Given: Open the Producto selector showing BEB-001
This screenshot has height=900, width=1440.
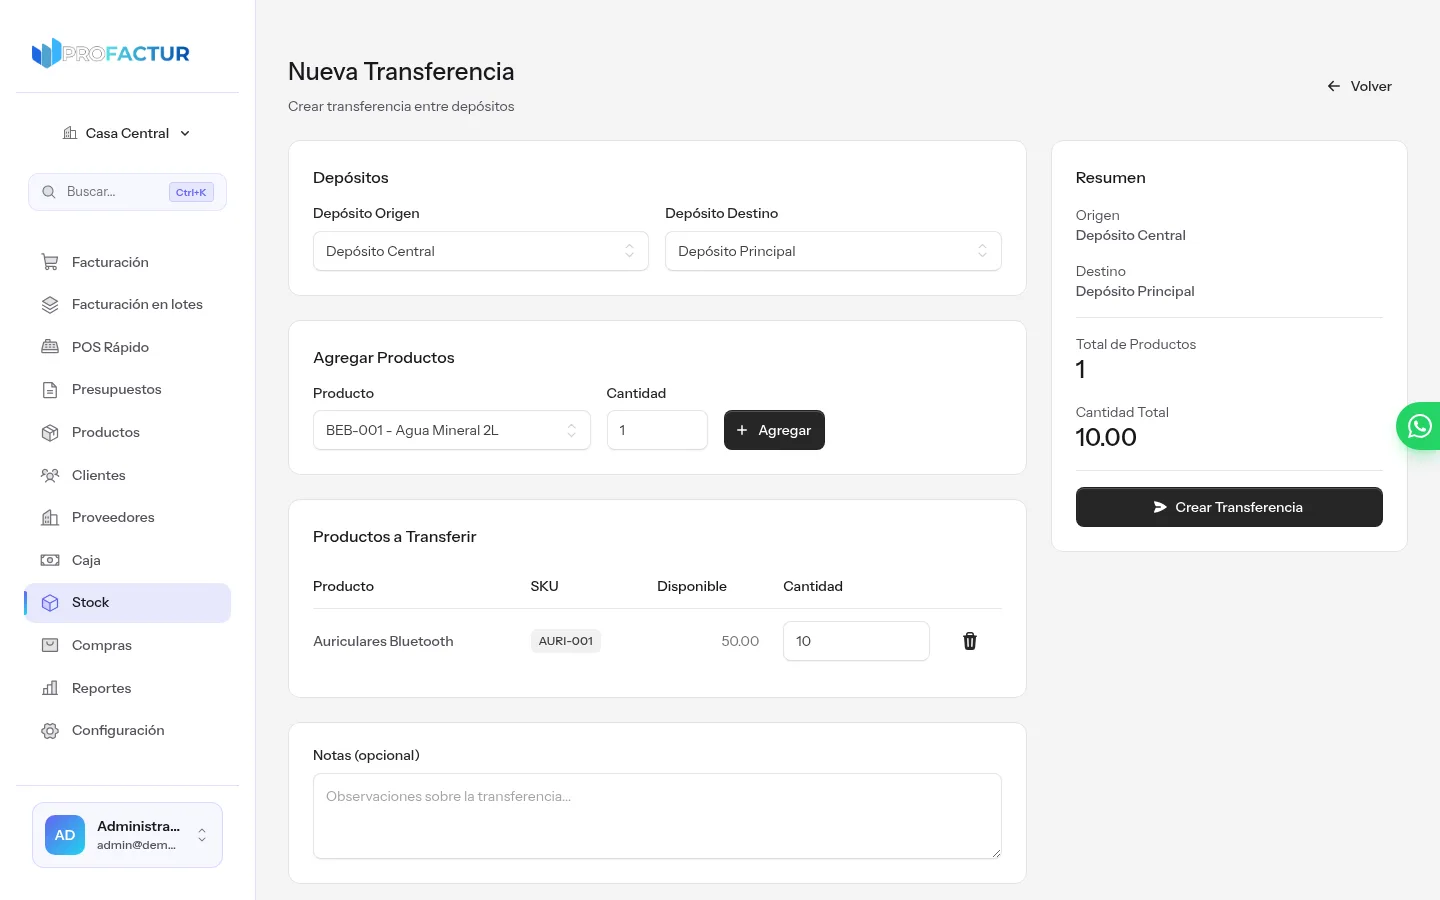Looking at the screenshot, I should point(452,430).
